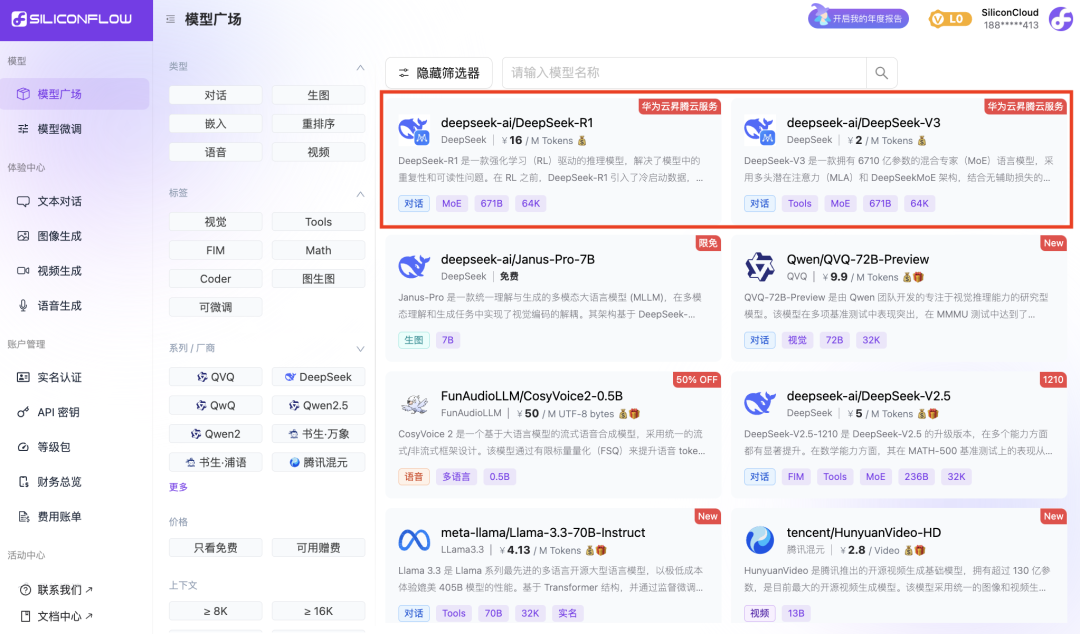This screenshot has width=1080, height=634.
Task: Click the DeepSeek-R1 model logo icon
Action: [x=414, y=130]
